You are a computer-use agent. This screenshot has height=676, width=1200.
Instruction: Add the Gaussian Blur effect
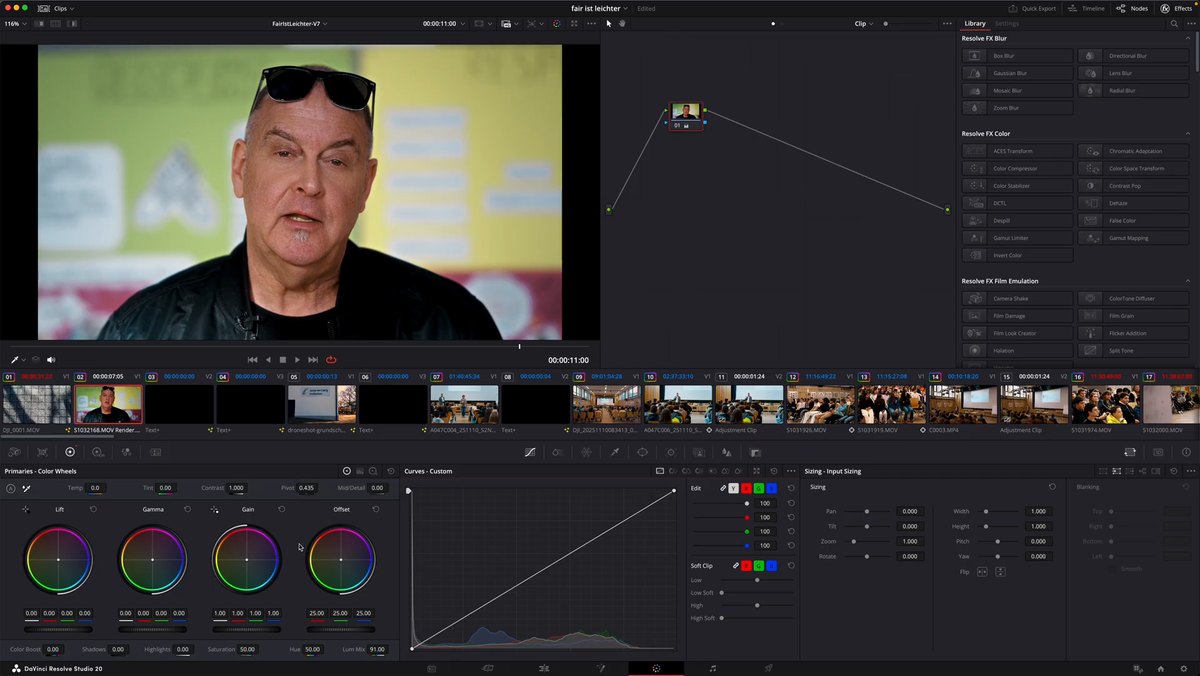click(x=1017, y=73)
